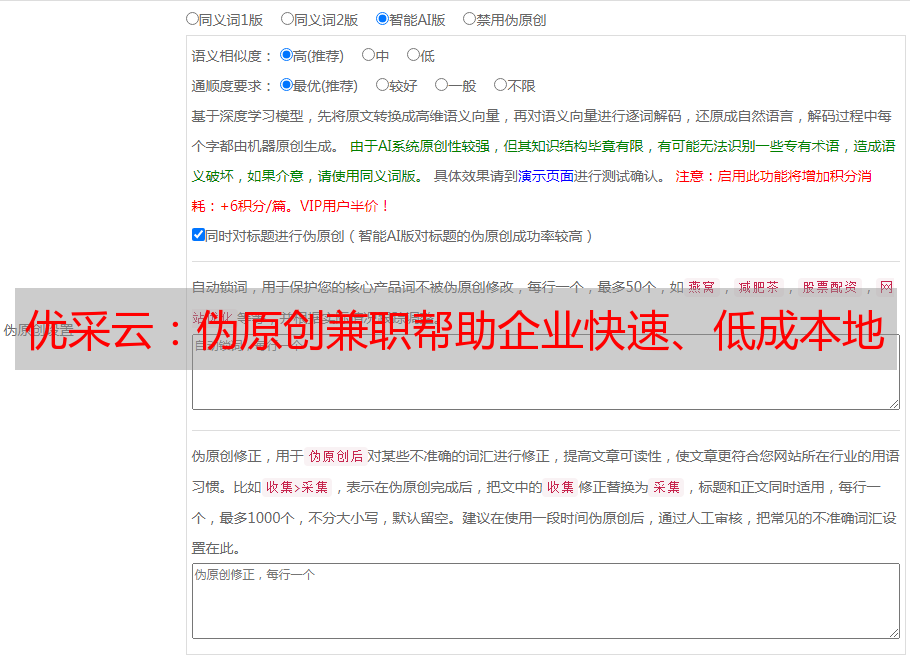This screenshot has height=658, width=911.
Task: Select the 同义词1版 radio option
Action: tap(192, 19)
